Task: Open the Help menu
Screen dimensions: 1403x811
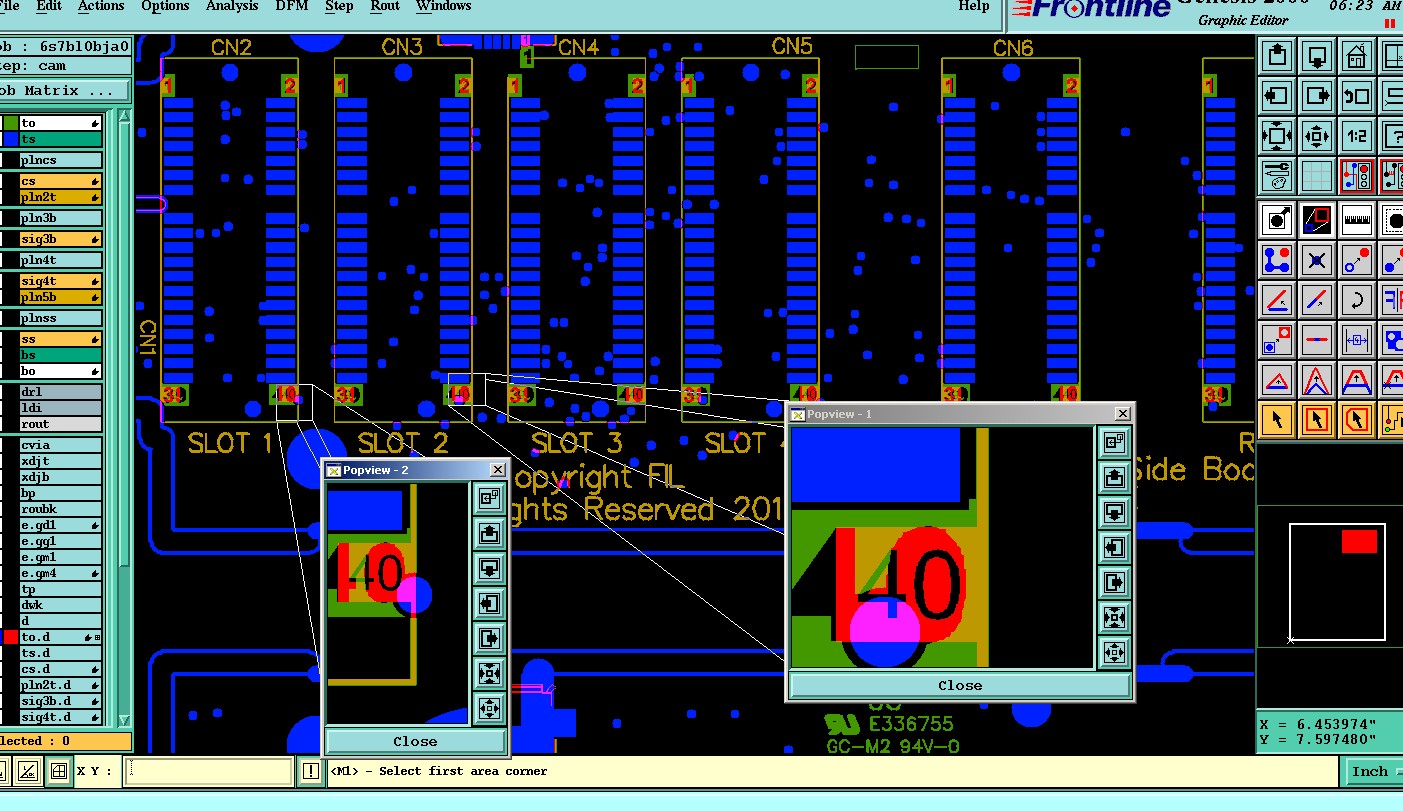Action: coord(973,6)
